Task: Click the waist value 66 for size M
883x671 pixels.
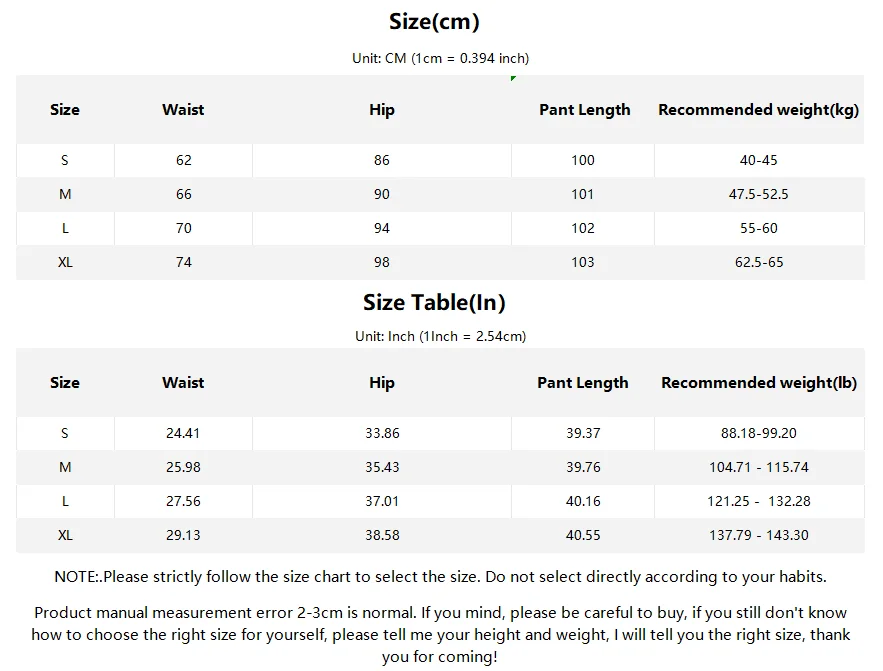Action: [184, 194]
